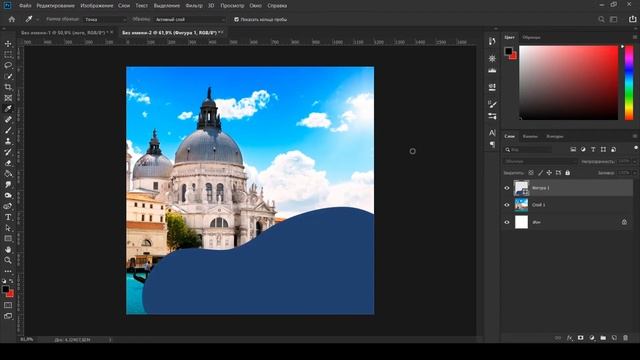640x360 pixels.
Task: Click the toolbox background color swatch
Action: (10, 294)
